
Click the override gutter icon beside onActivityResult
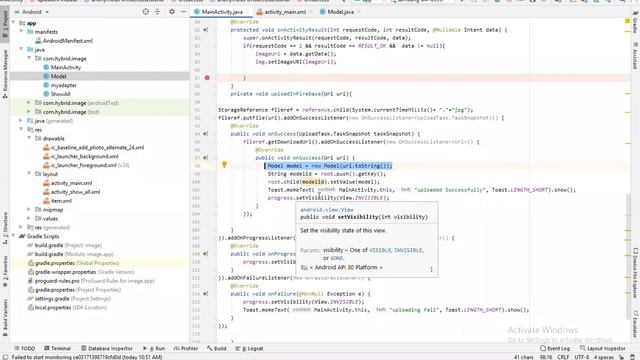[205, 30]
